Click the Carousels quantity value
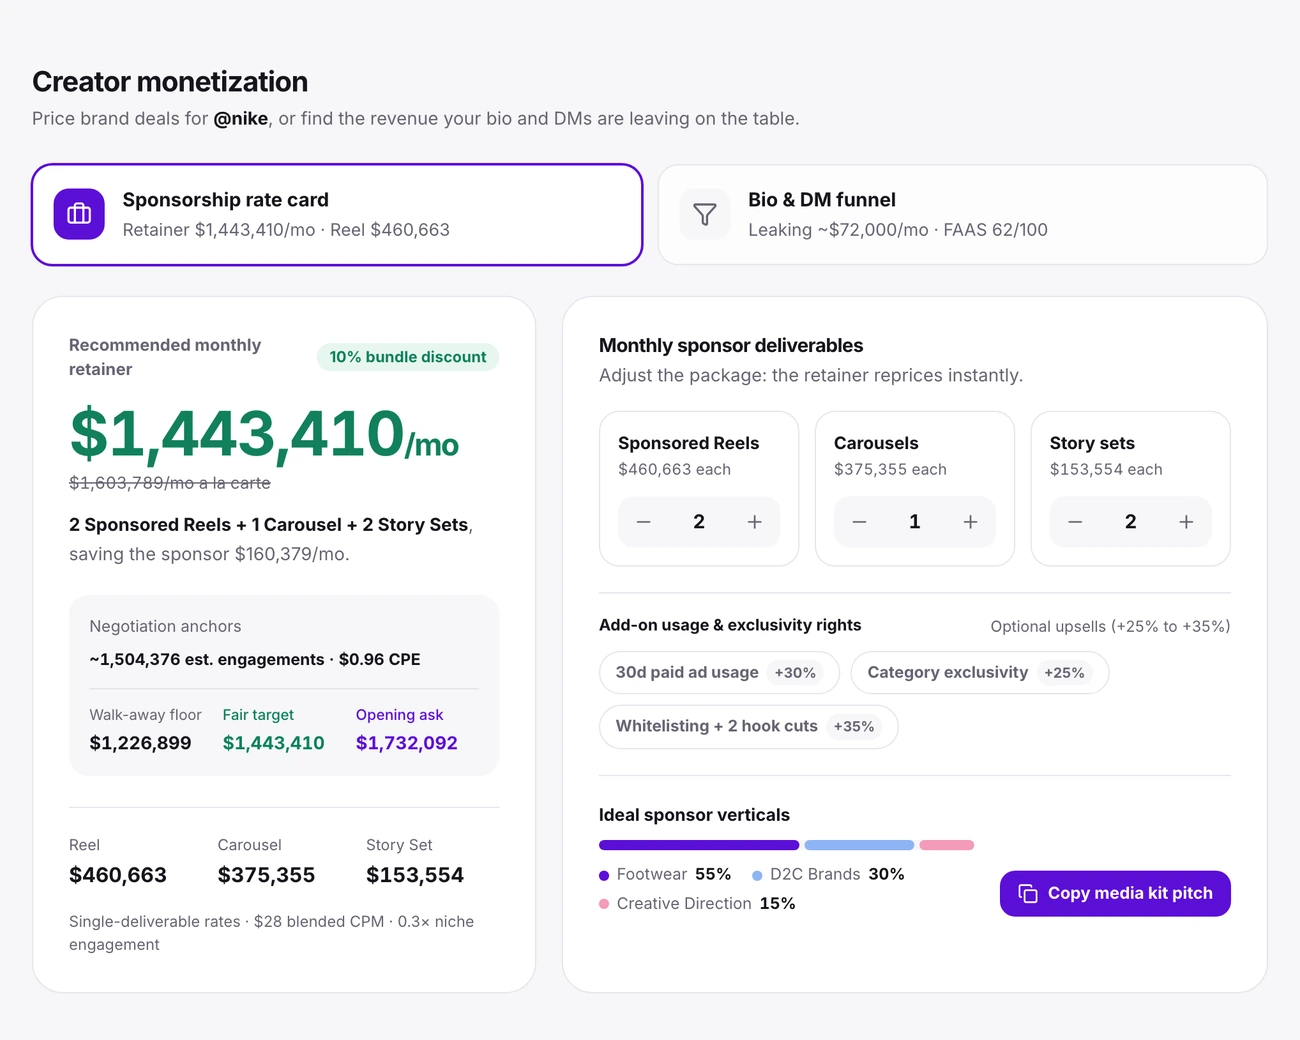 [x=915, y=522]
